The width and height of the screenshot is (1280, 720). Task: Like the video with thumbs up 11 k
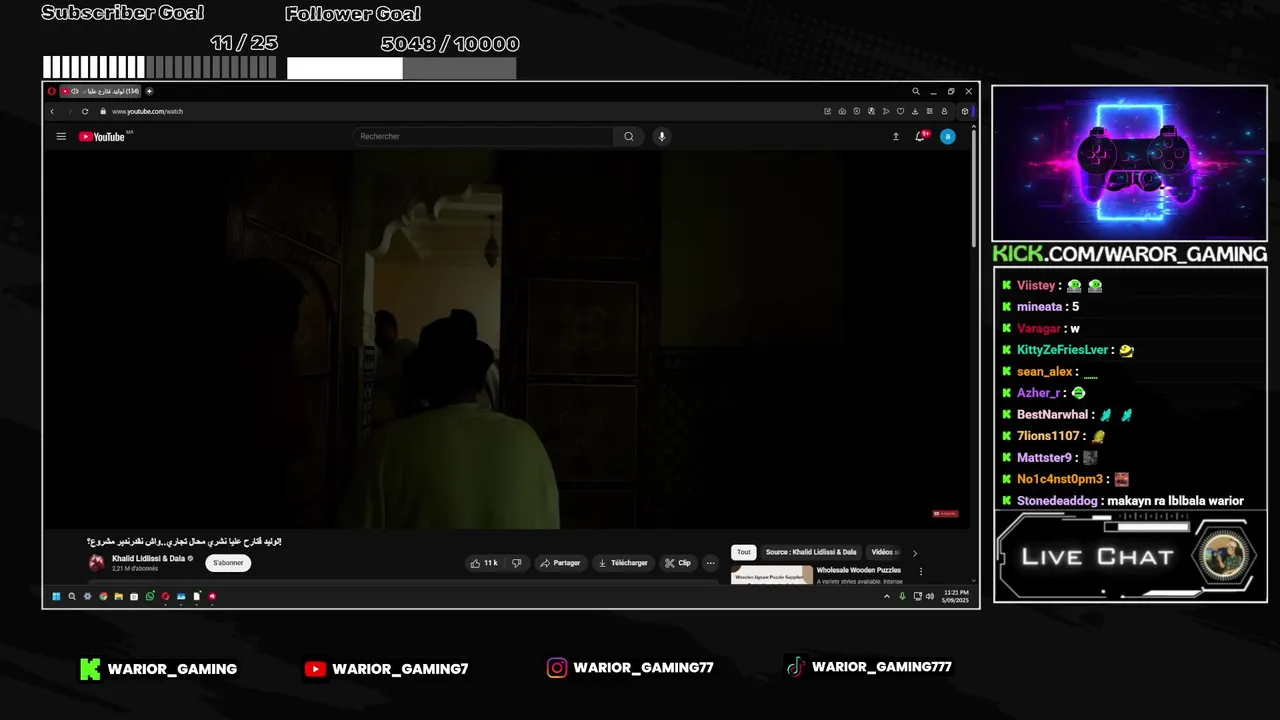484,563
